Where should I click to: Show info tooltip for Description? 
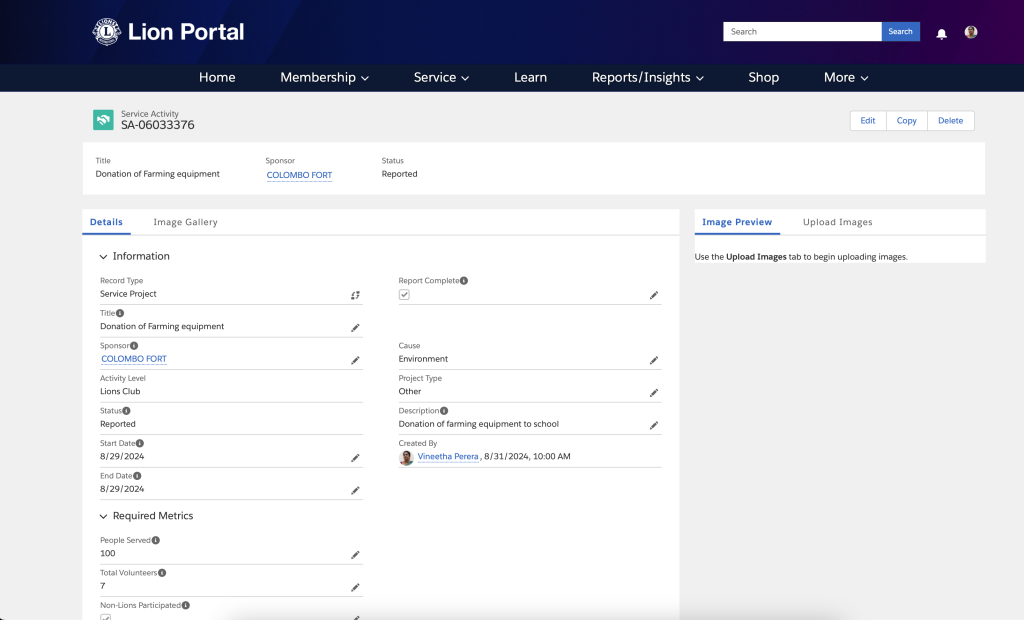point(444,411)
